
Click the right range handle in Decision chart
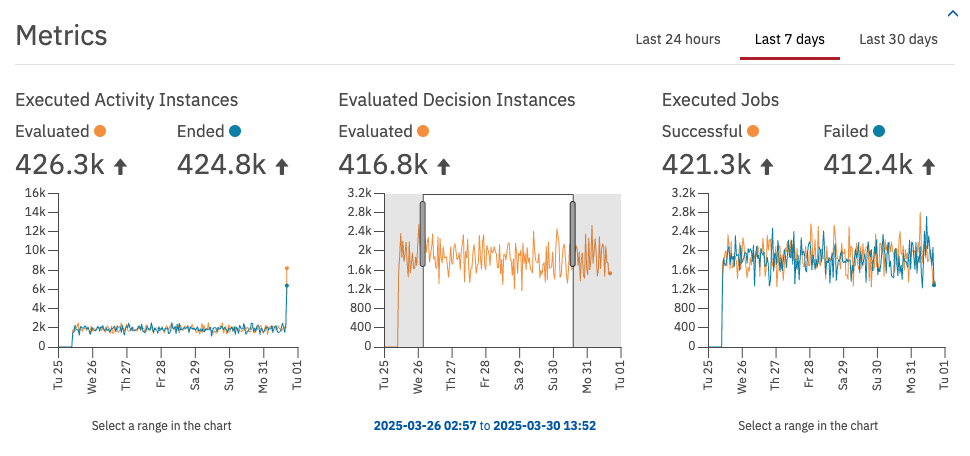coord(573,234)
